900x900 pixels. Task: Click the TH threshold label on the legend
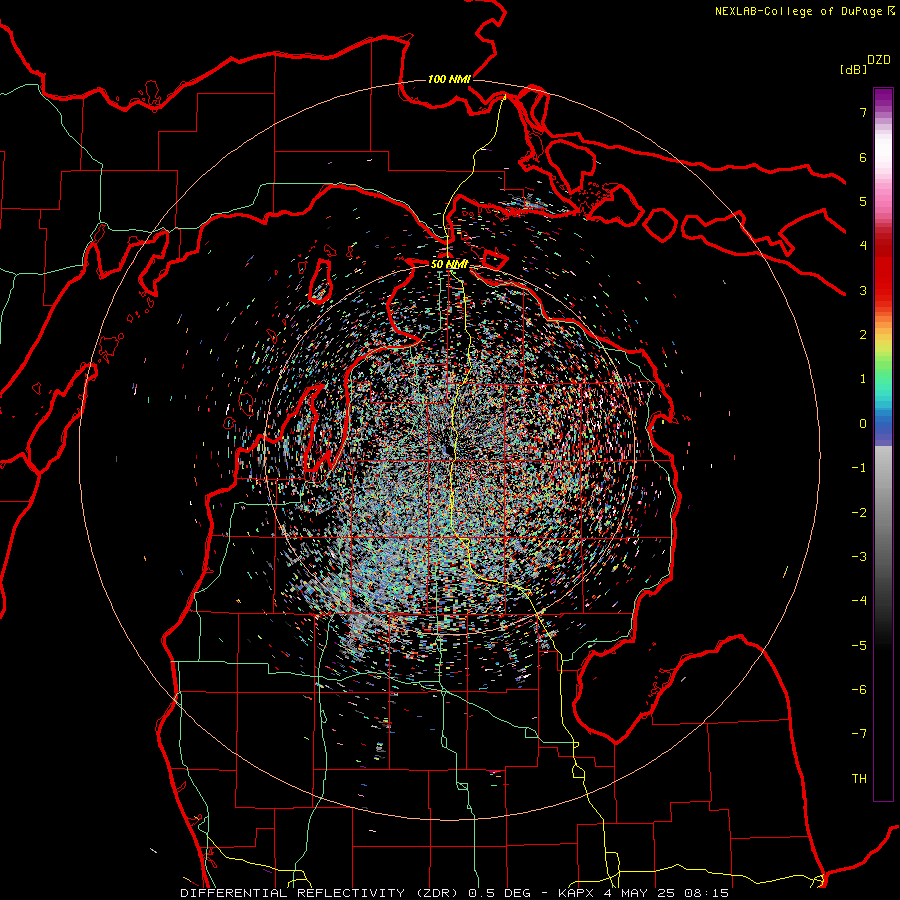tap(859, 778)
